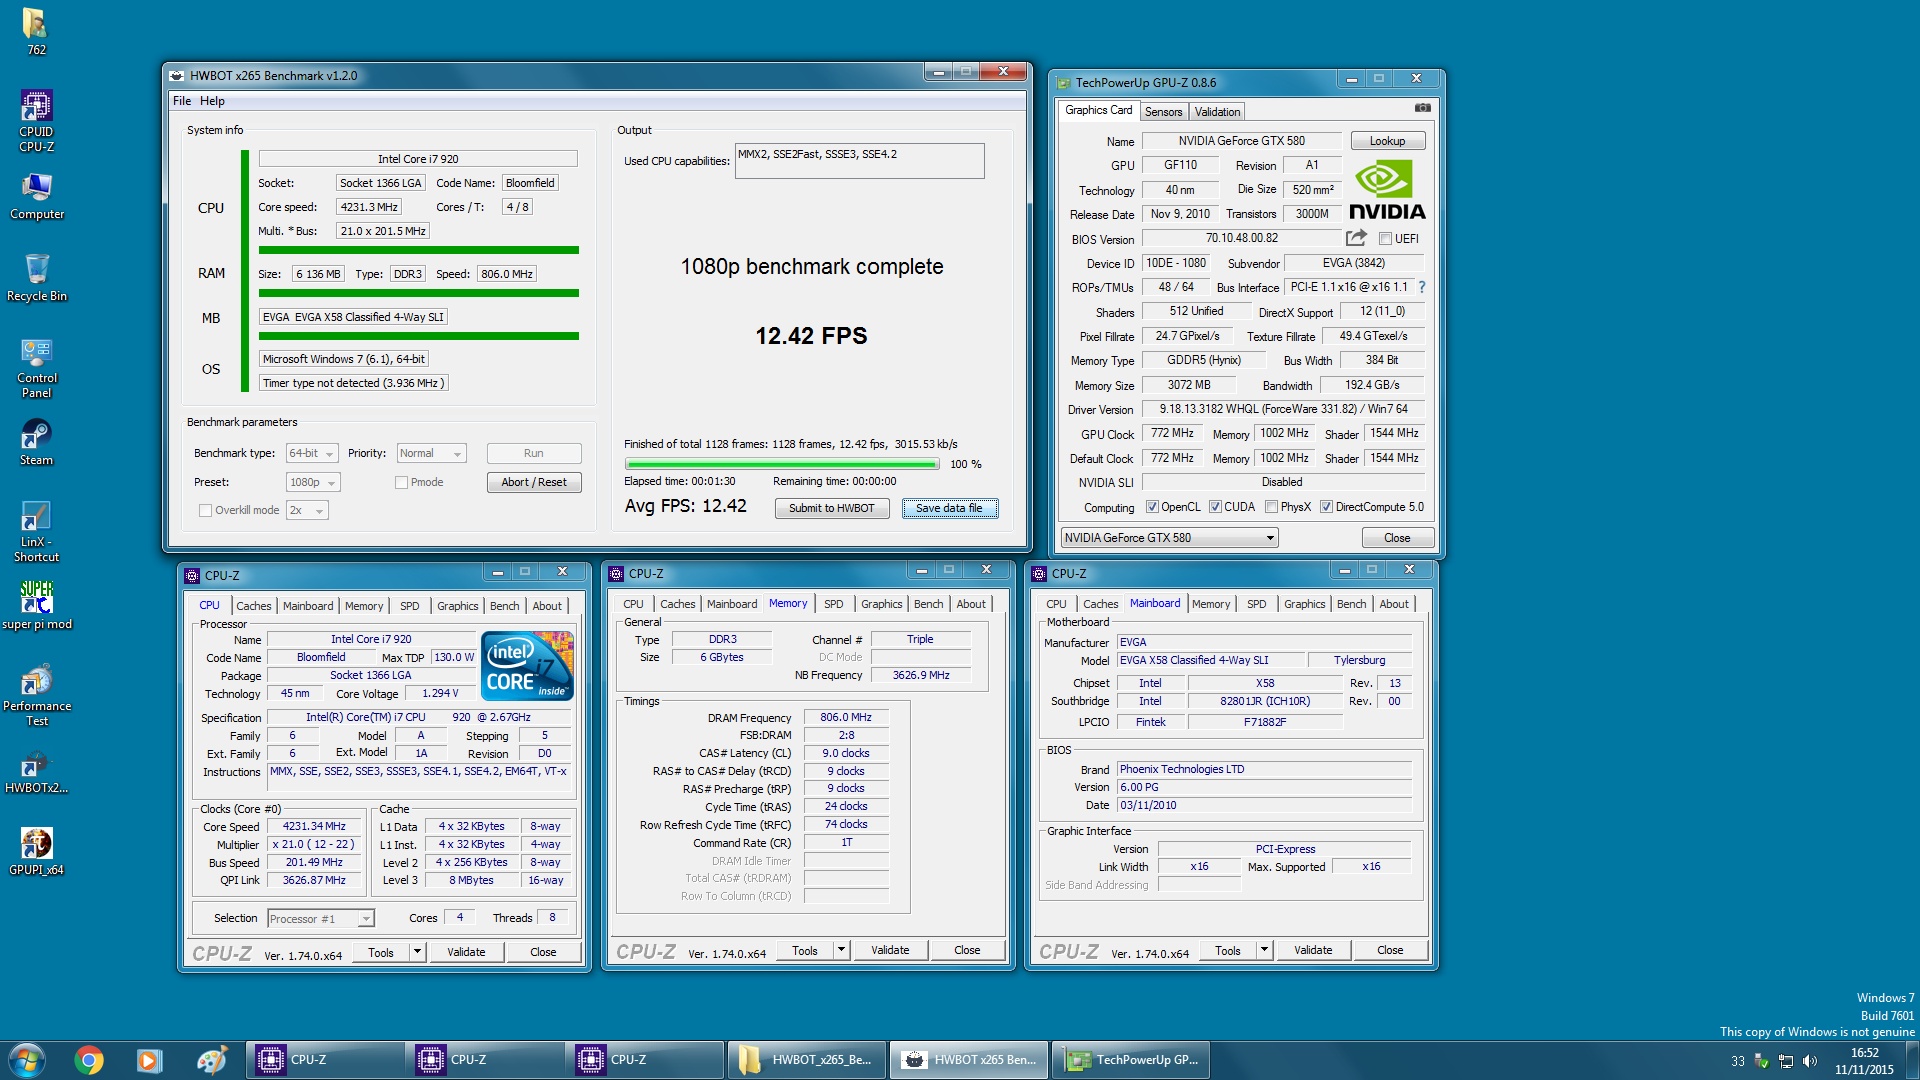Click the Submit to HWBOT button
Screen dimensions: 1920x1080
831,508
